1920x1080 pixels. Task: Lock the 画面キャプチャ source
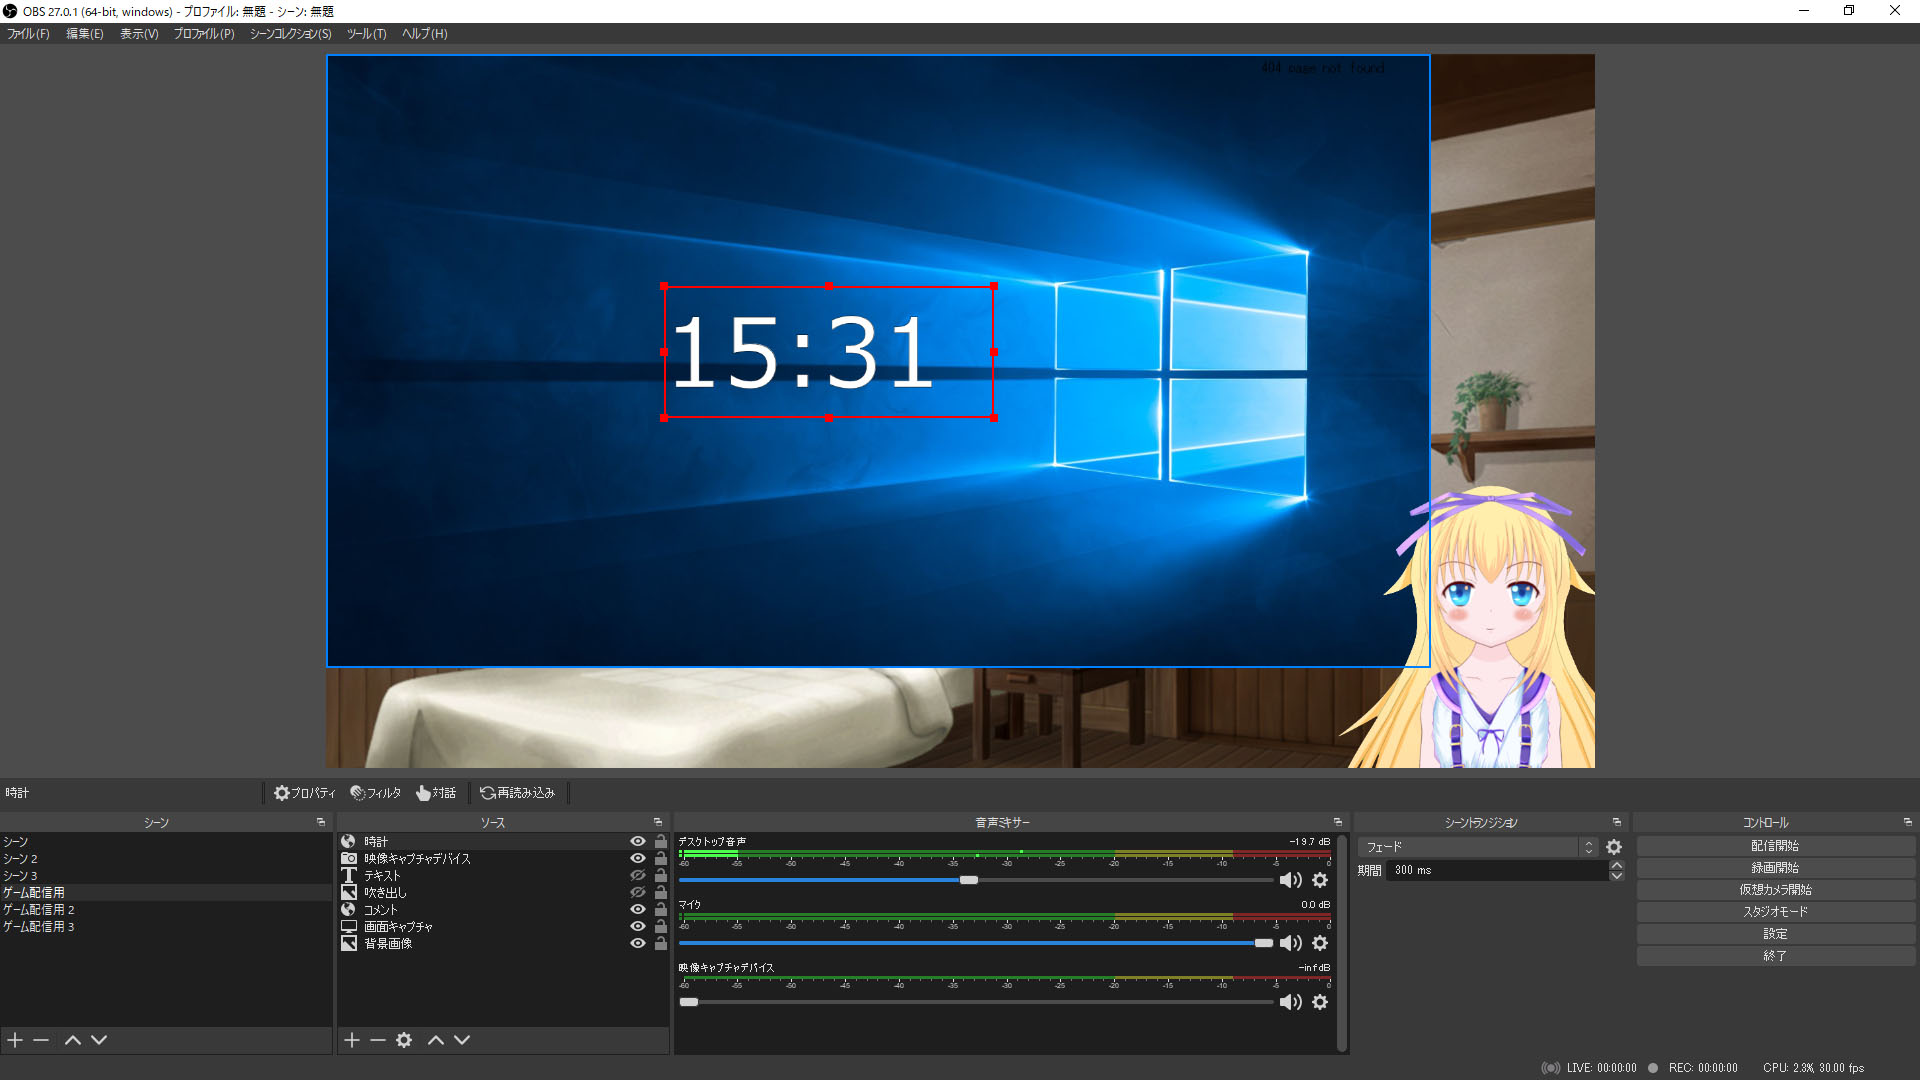pos(661,927)
